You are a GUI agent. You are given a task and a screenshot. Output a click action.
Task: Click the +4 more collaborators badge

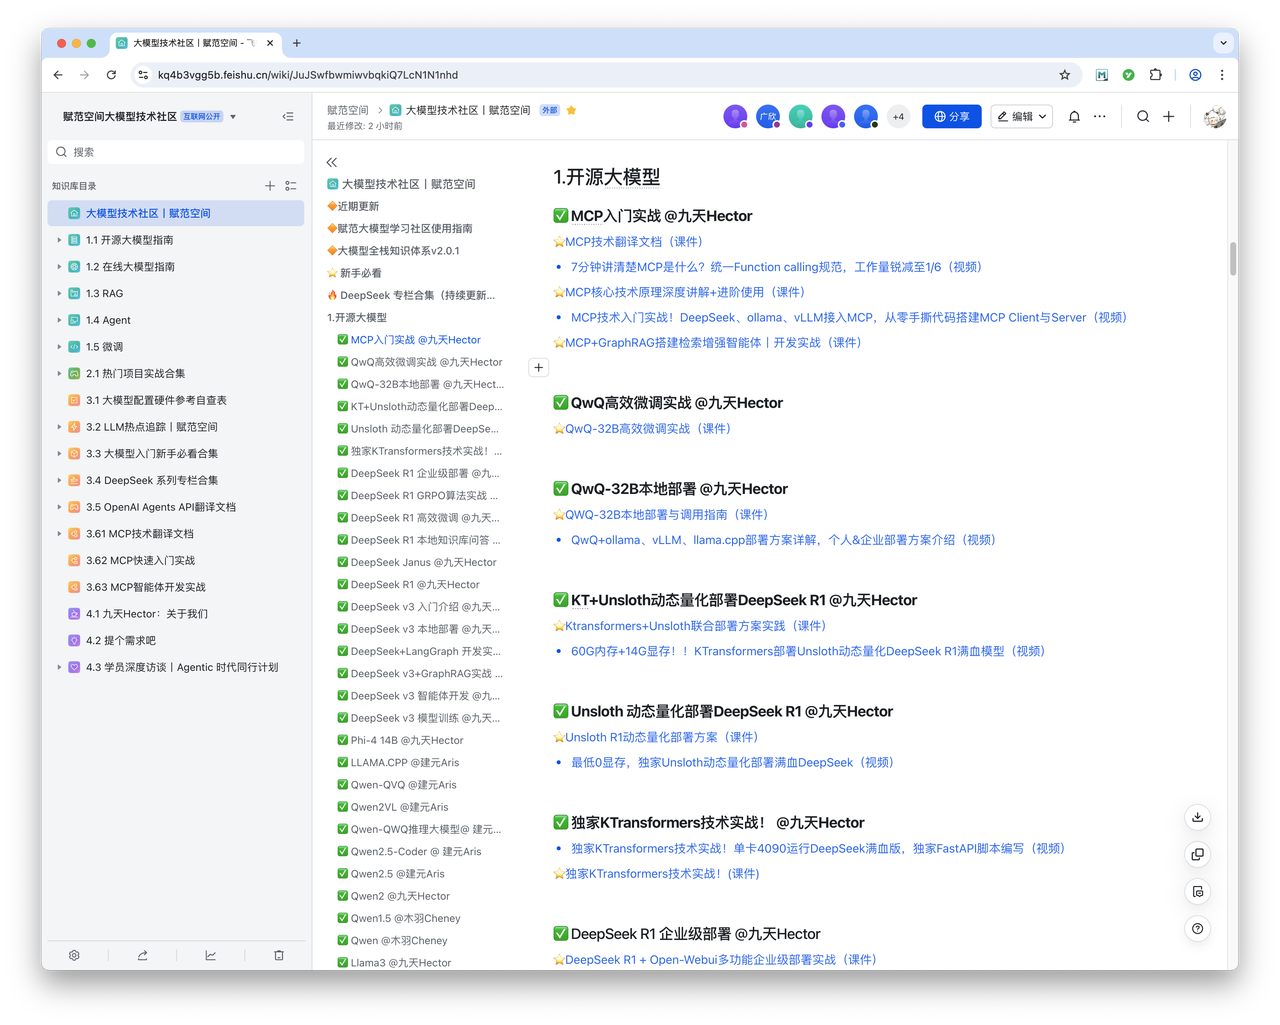coord(898,117)
